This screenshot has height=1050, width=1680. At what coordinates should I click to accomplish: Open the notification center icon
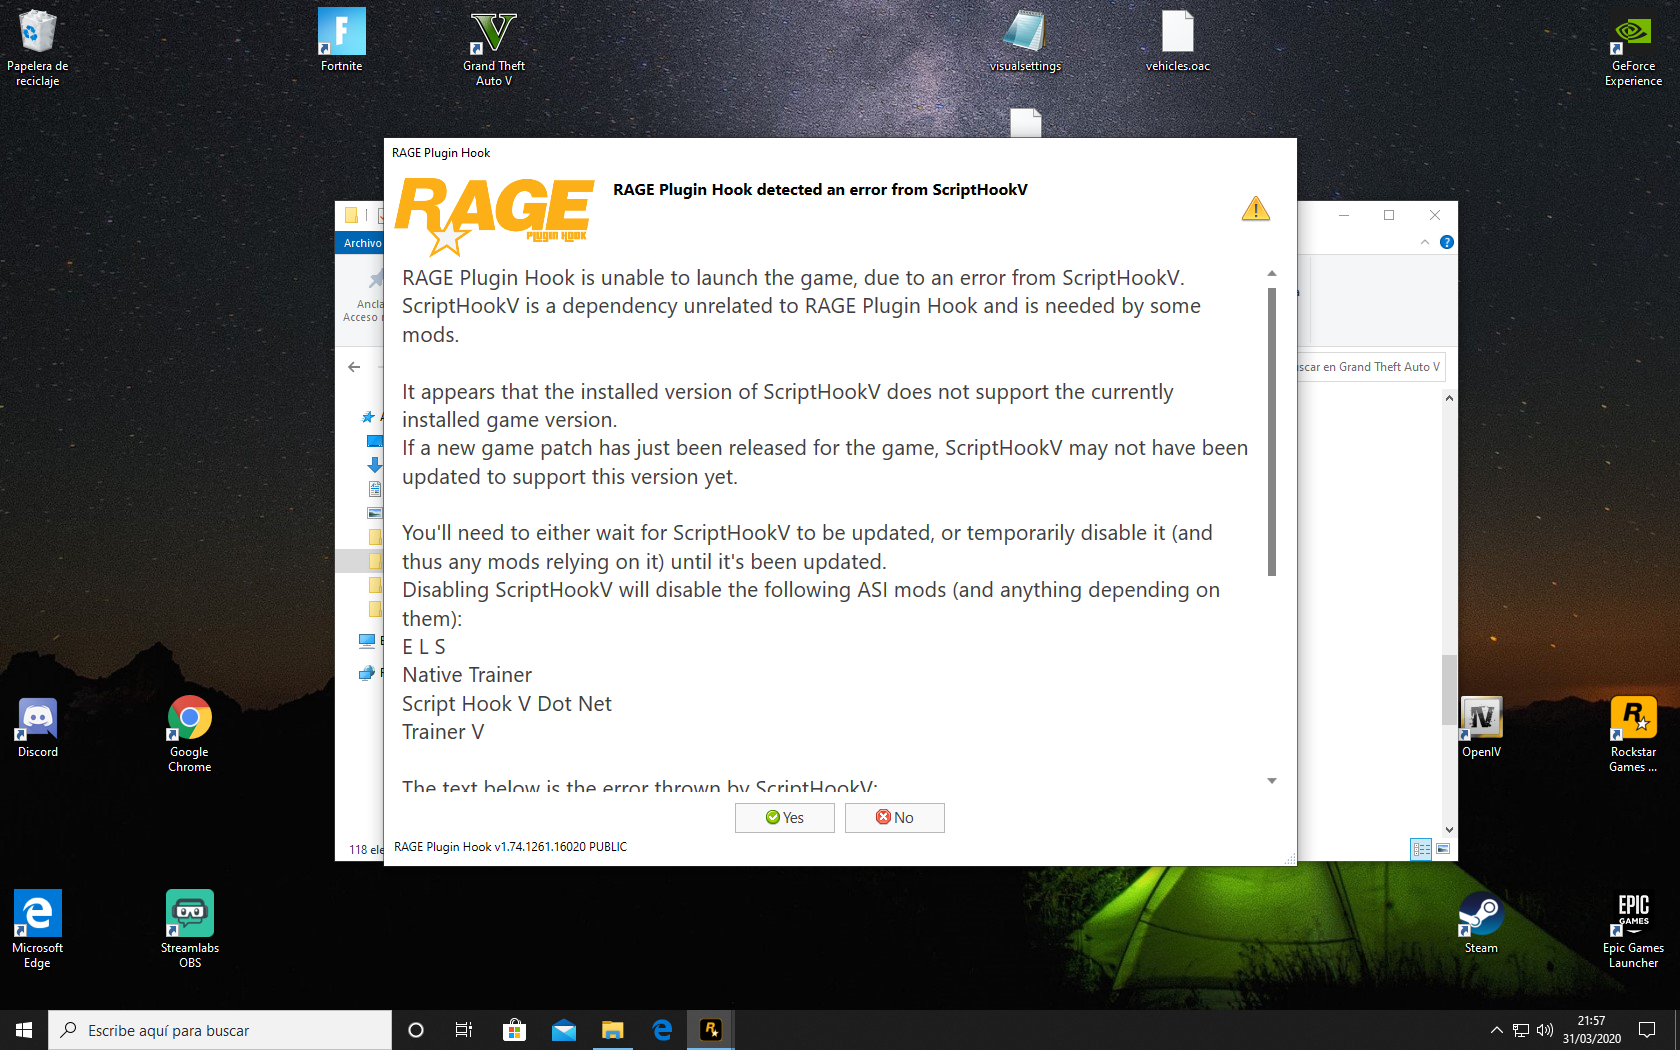click(x=1647, y=1030)
